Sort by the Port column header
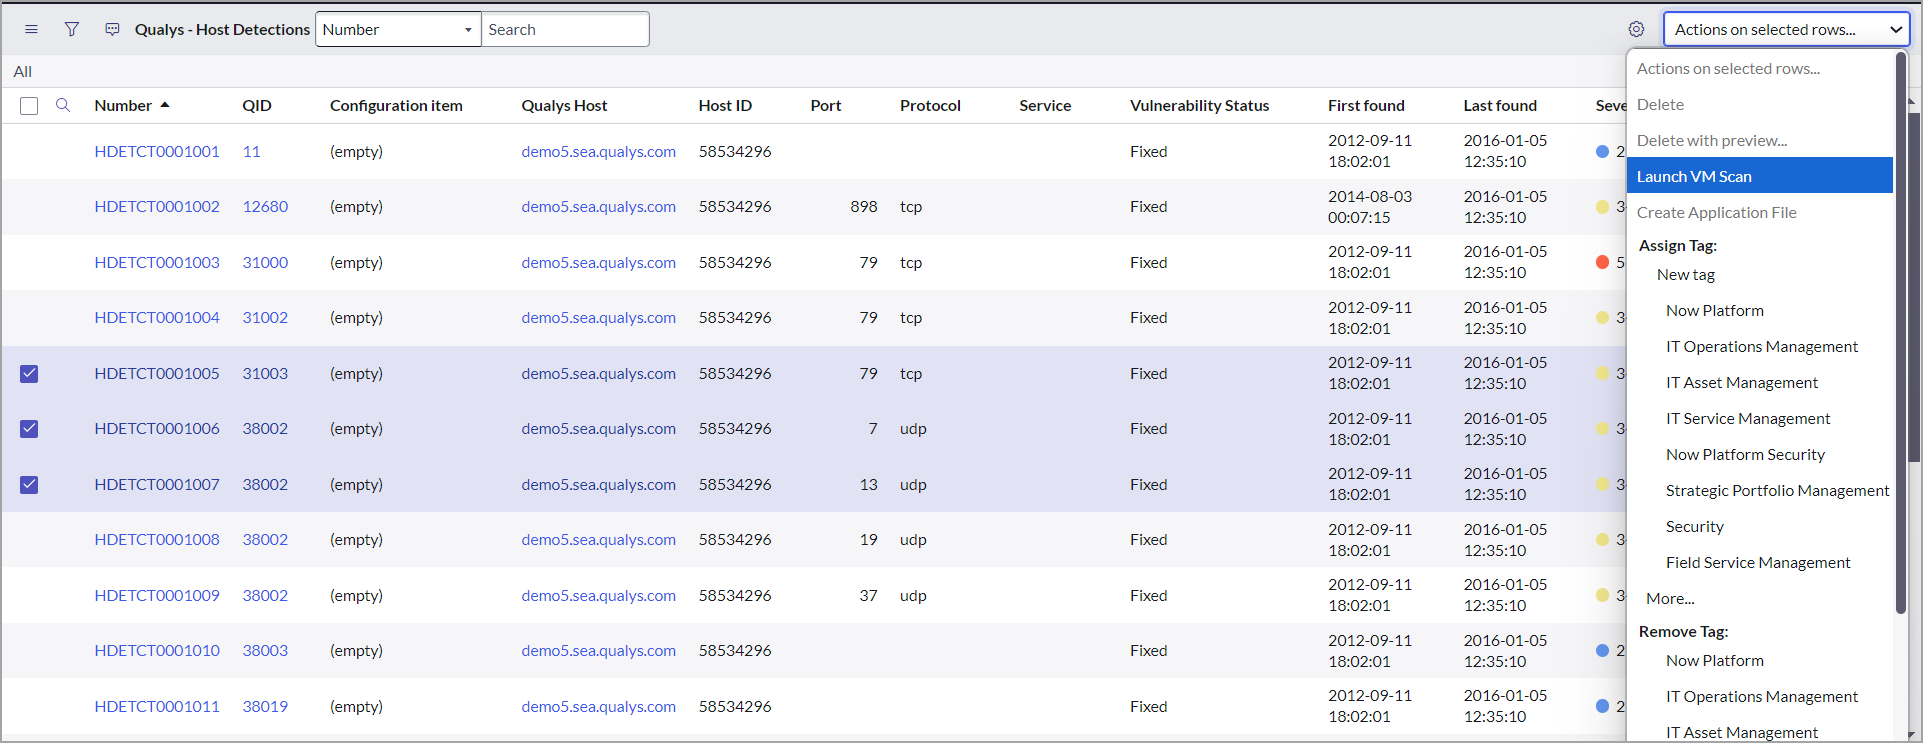This screenshot has width=1923, height=743. tap(826, 106)
